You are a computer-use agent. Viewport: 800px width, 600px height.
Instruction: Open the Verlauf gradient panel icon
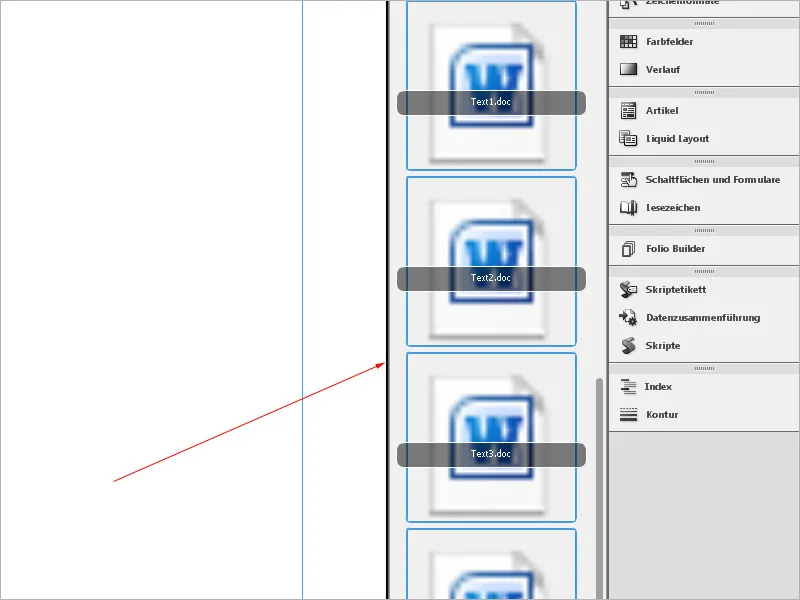(x=628, y=69)
